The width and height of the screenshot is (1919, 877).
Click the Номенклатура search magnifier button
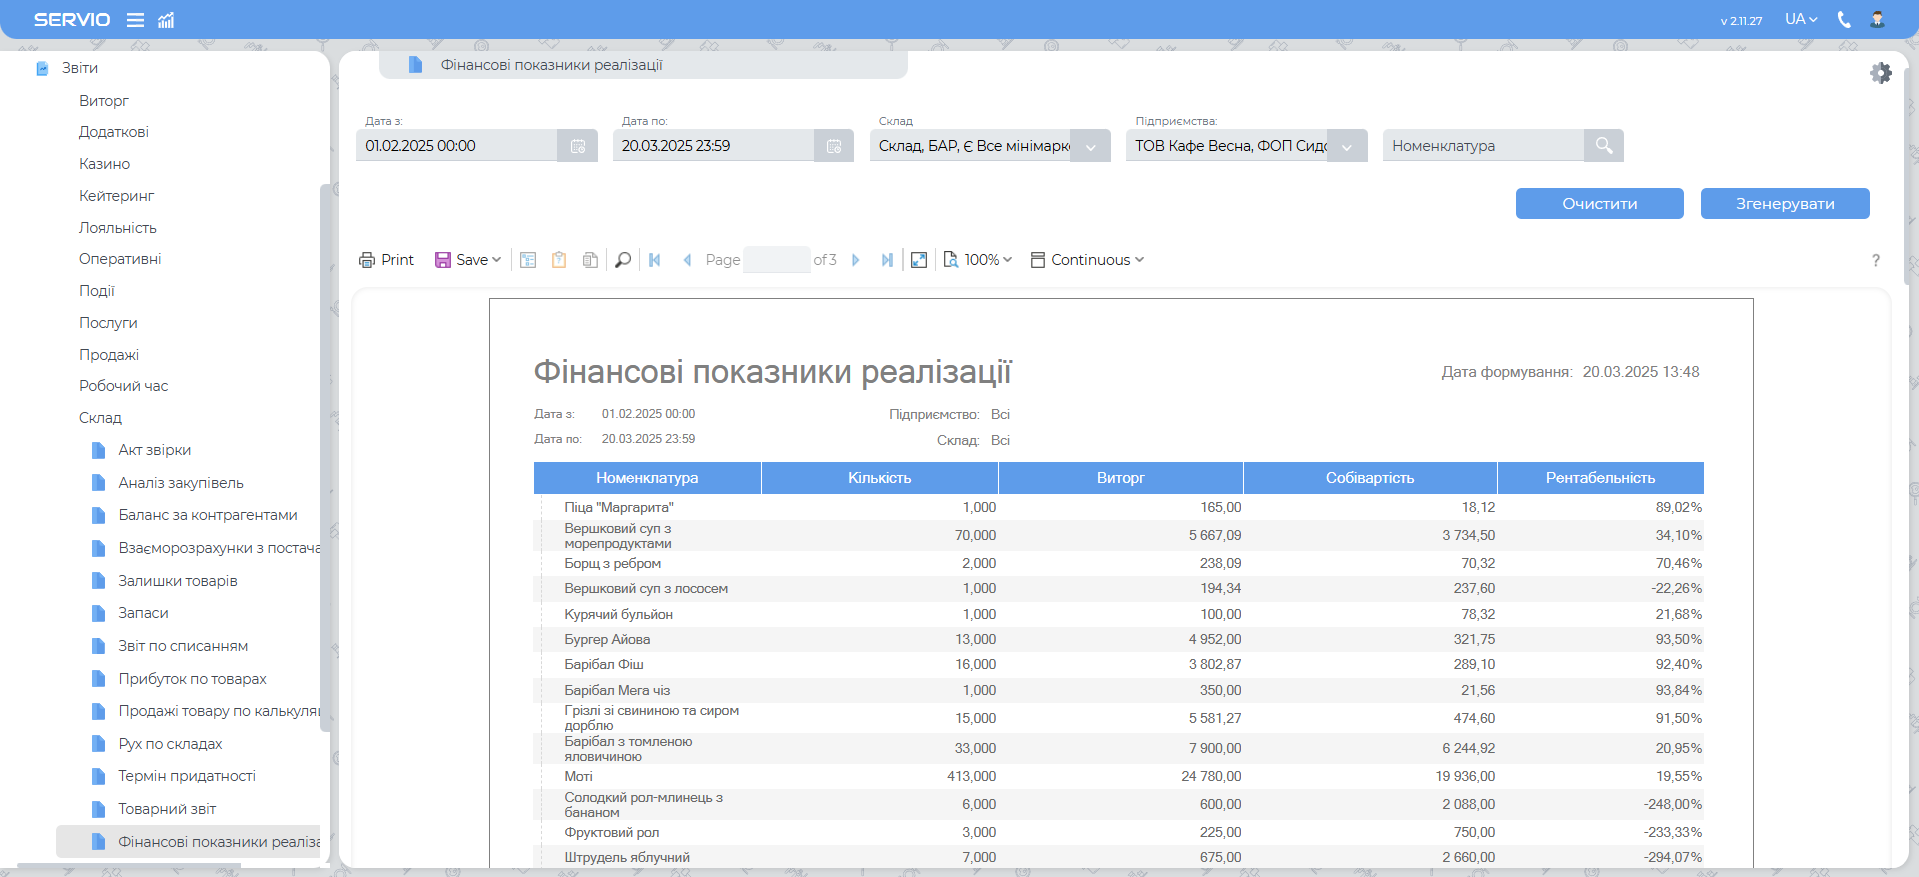[1603, 146]
